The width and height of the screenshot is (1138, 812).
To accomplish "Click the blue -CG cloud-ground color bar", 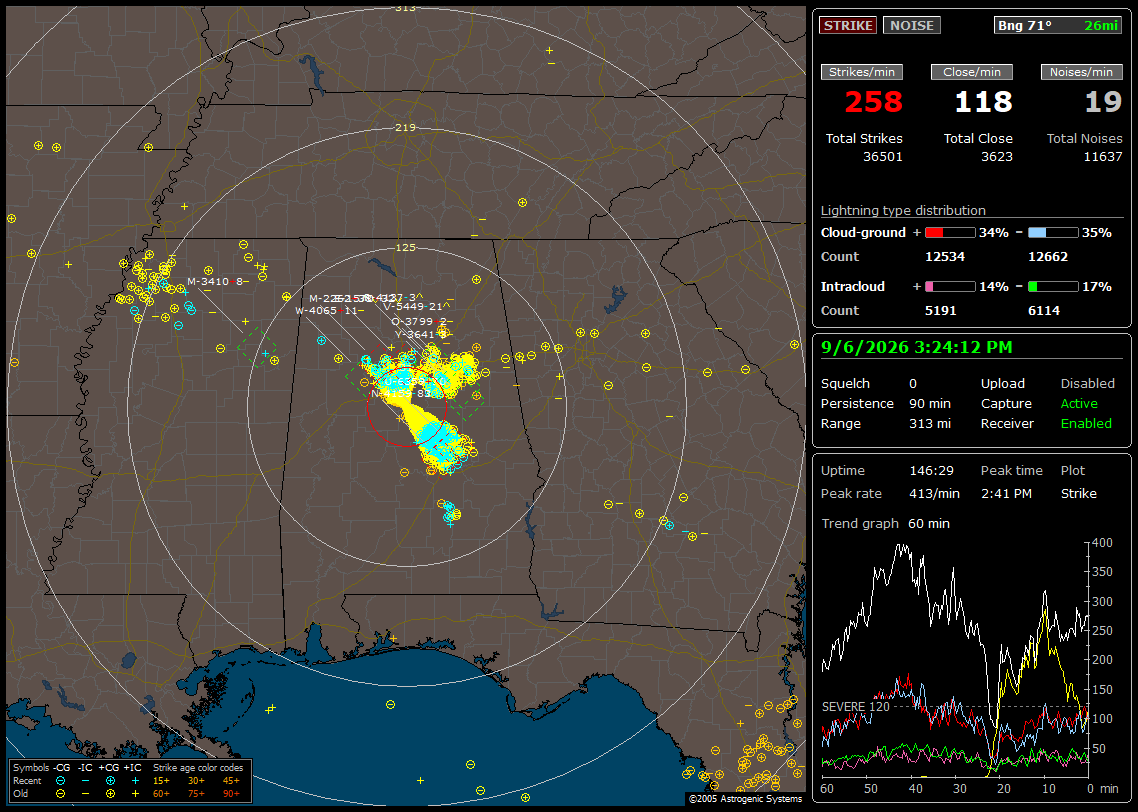I will (x=1053, y=233).
